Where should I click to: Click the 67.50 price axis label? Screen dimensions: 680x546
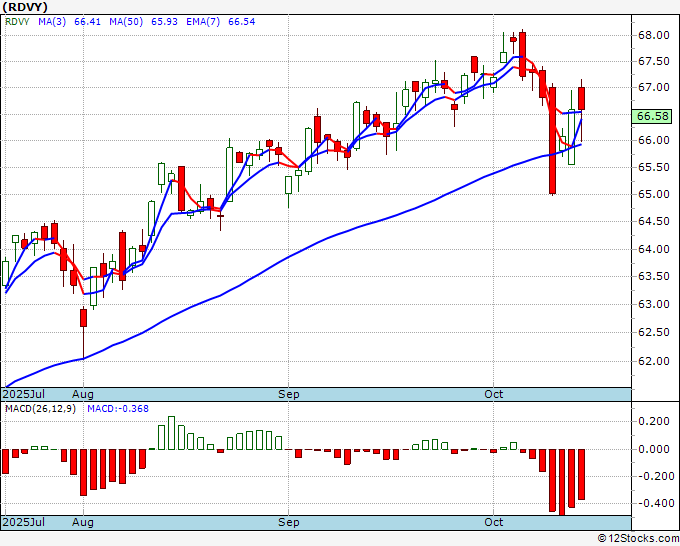coord(654,62)
